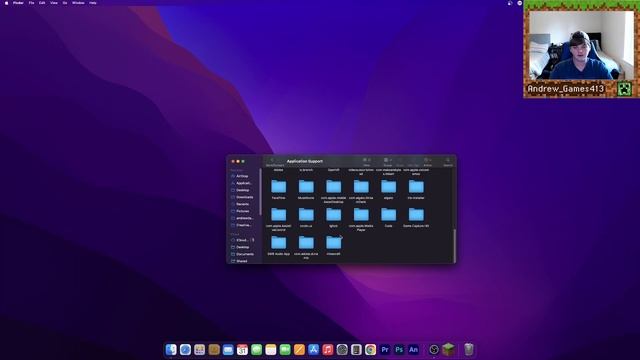Open Google Chrome from the Dock

pyautogui.click(x=371, y=349)
